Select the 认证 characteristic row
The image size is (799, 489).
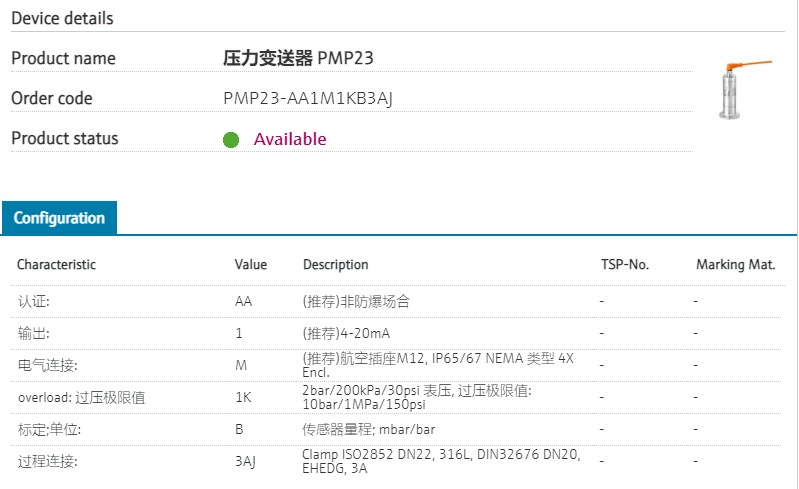point(33,300)
